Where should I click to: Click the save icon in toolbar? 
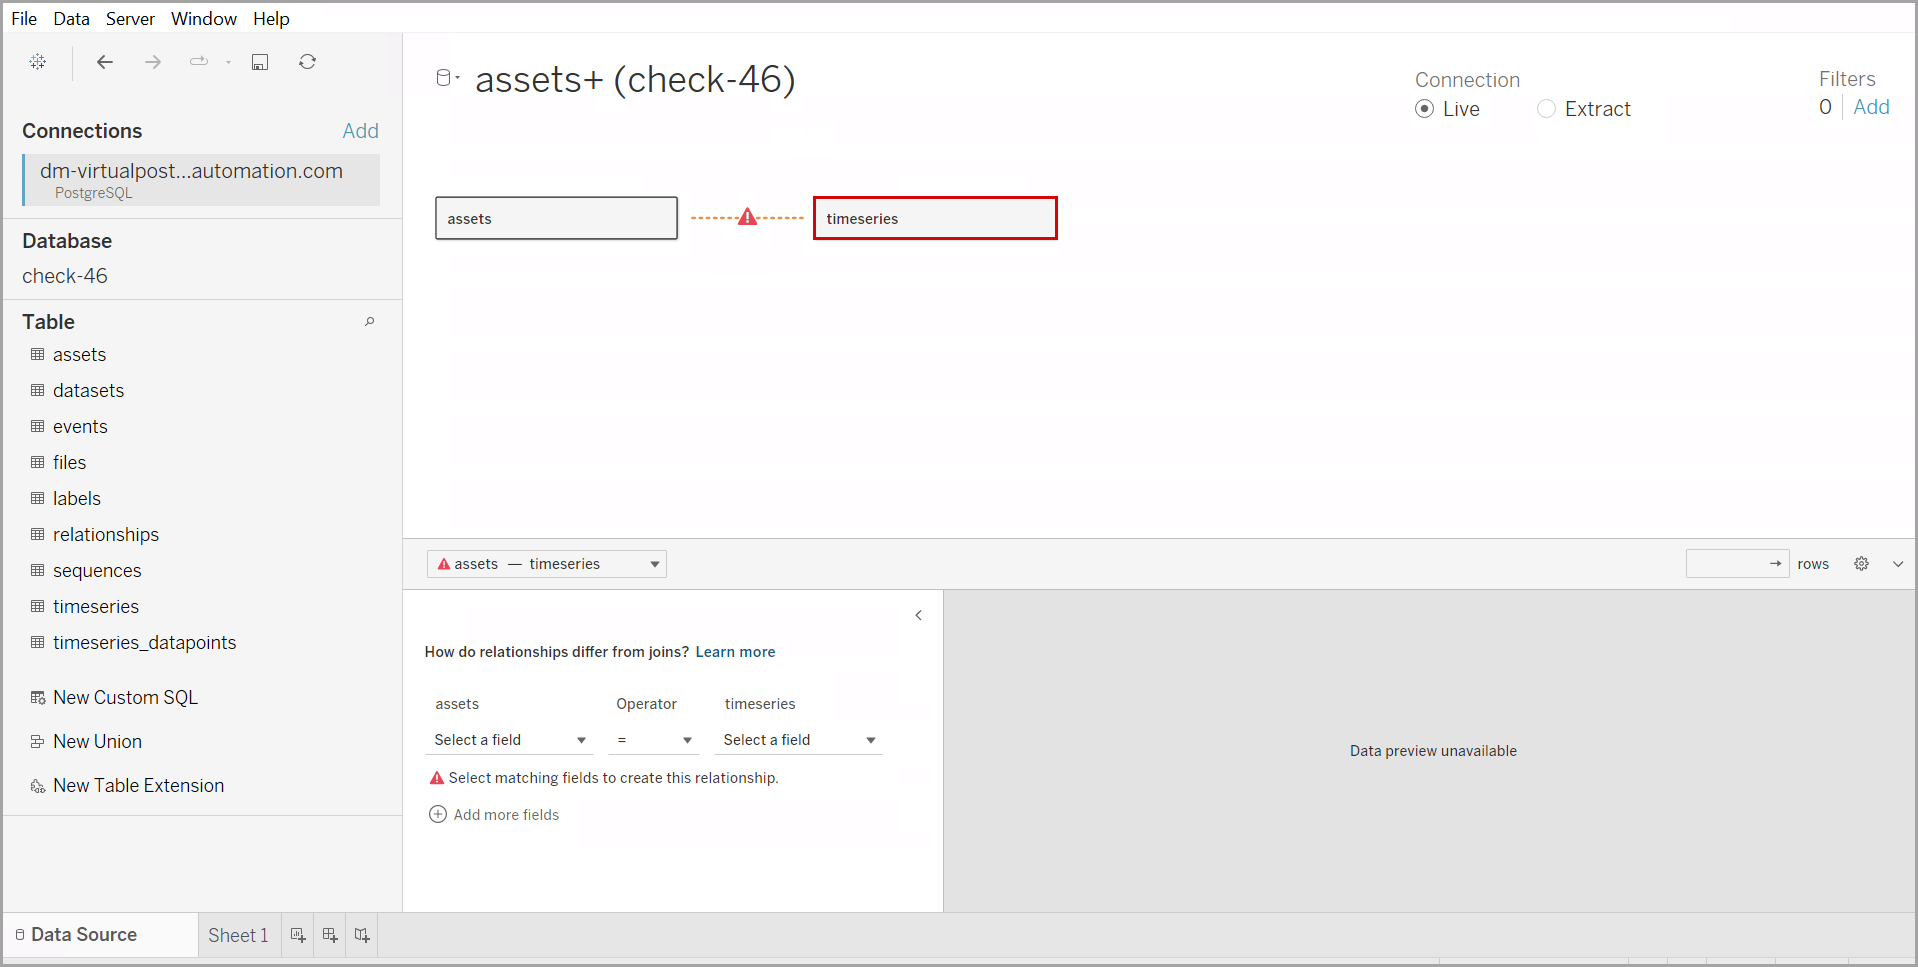coord(260,62)
